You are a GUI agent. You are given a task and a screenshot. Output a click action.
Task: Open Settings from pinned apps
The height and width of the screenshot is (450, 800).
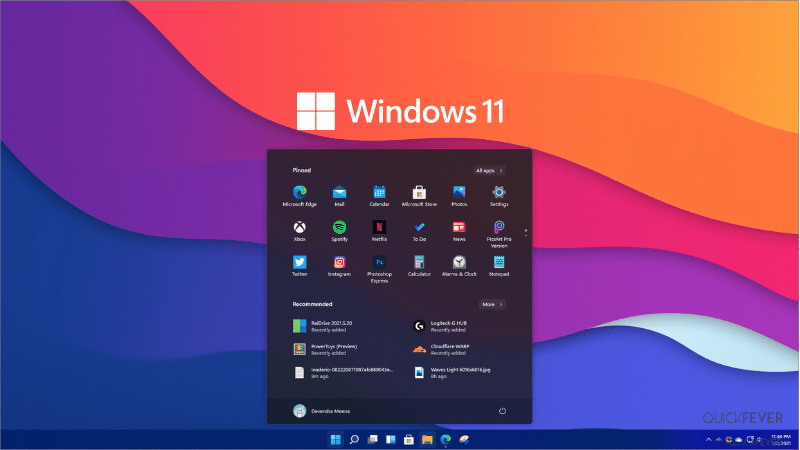[499, 196]
